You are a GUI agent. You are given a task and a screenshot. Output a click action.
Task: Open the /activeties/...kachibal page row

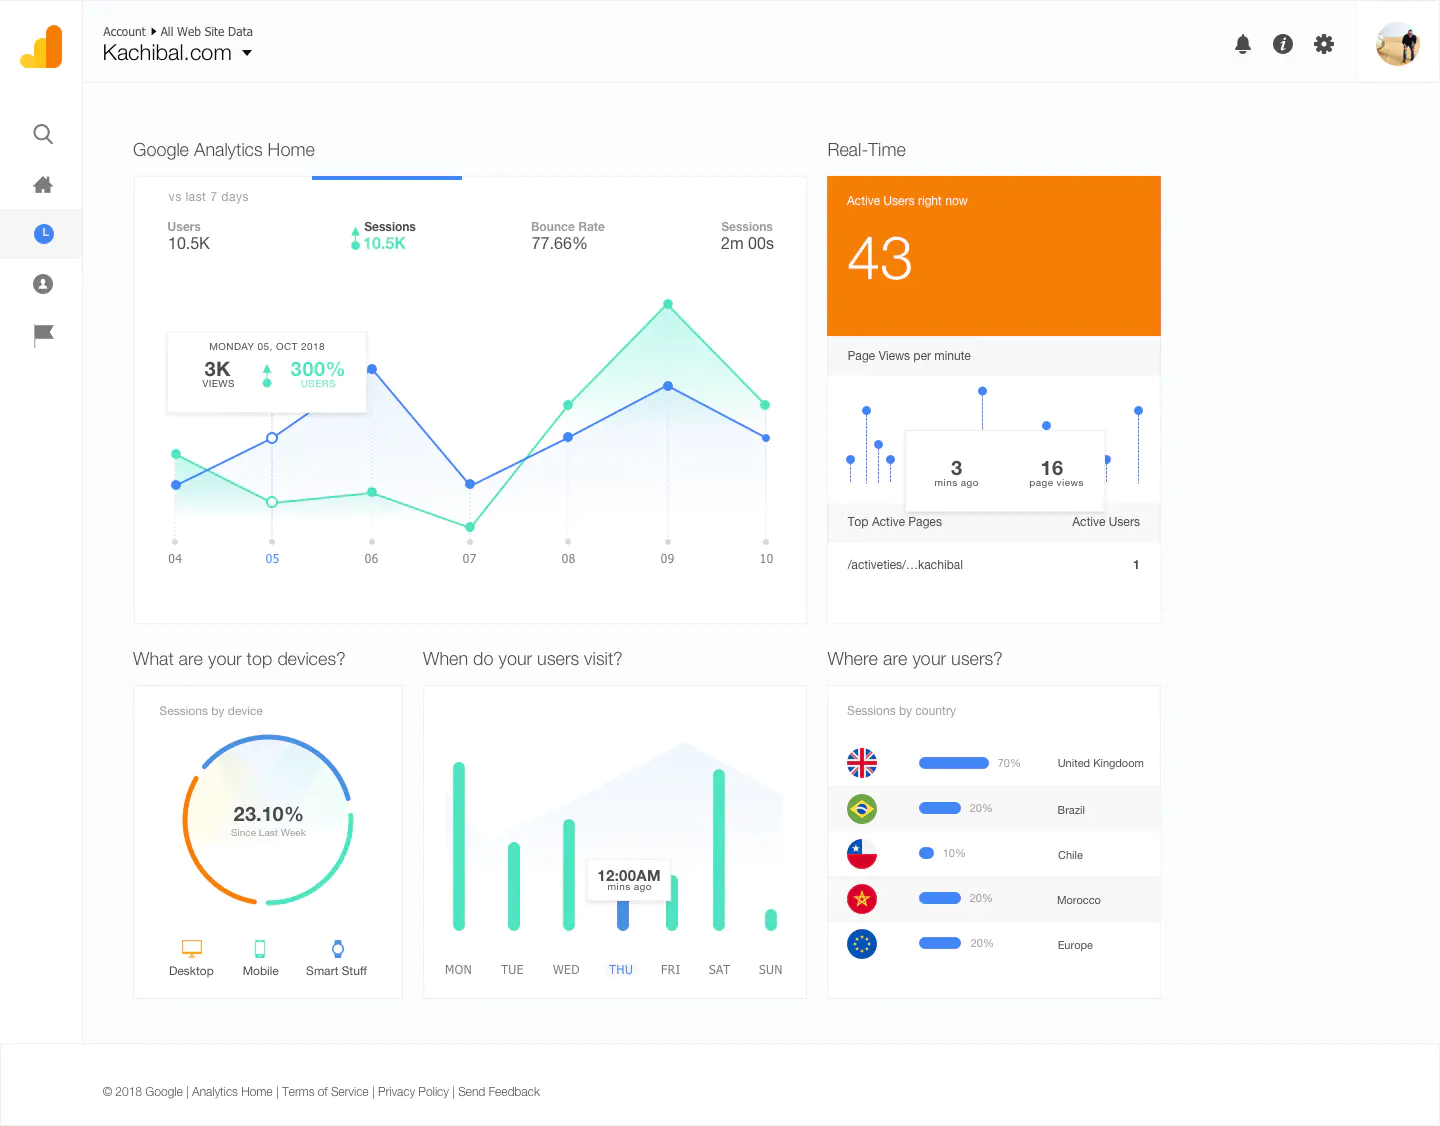[994, 565]
